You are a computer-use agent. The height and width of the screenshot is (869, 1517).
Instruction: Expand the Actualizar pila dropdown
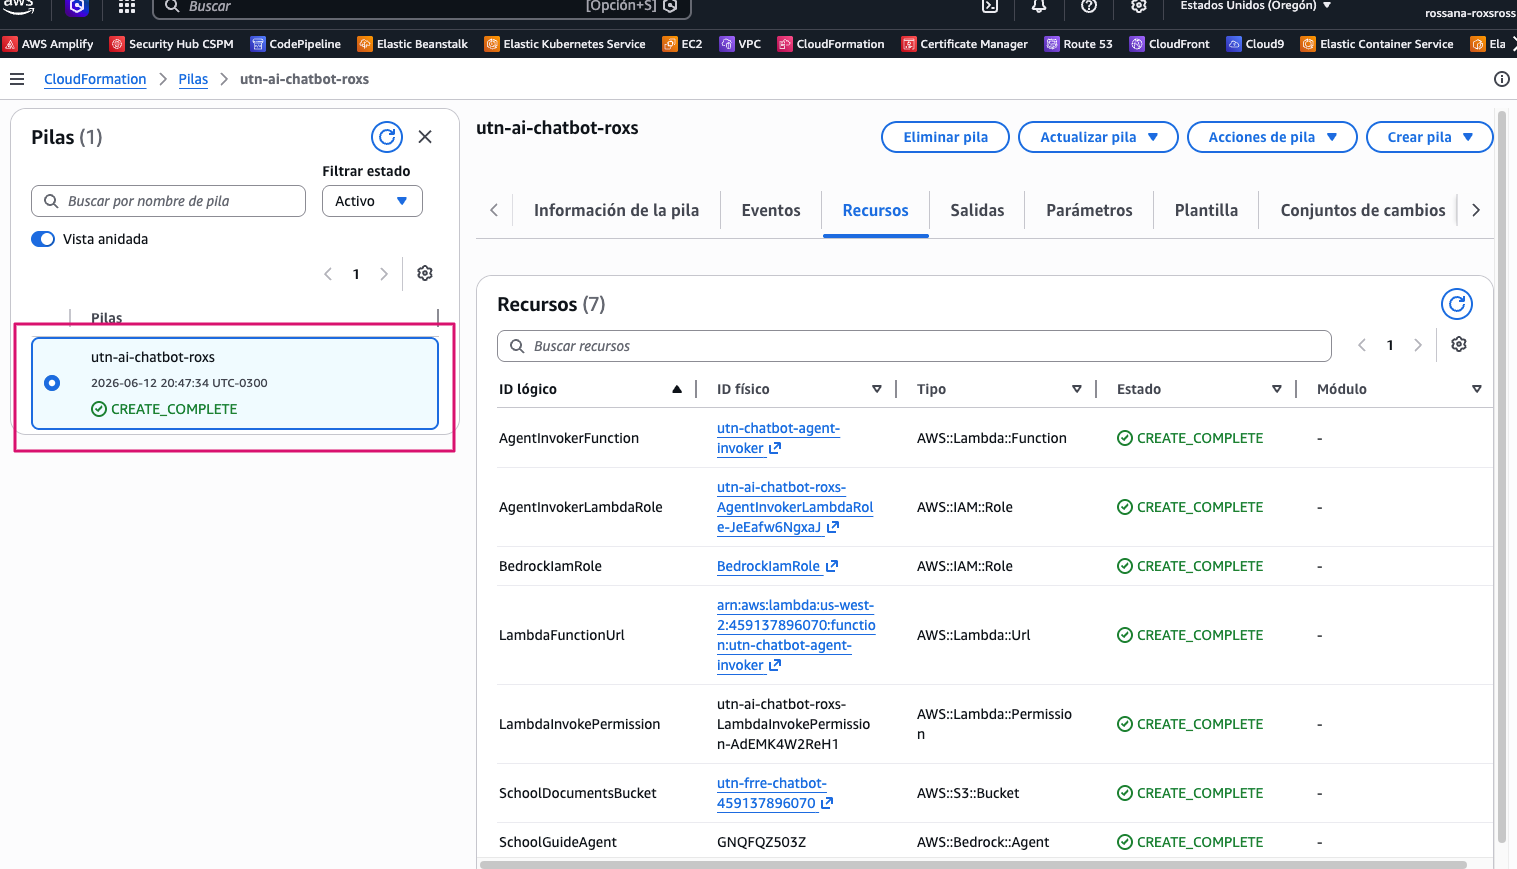click(1098, 137)
